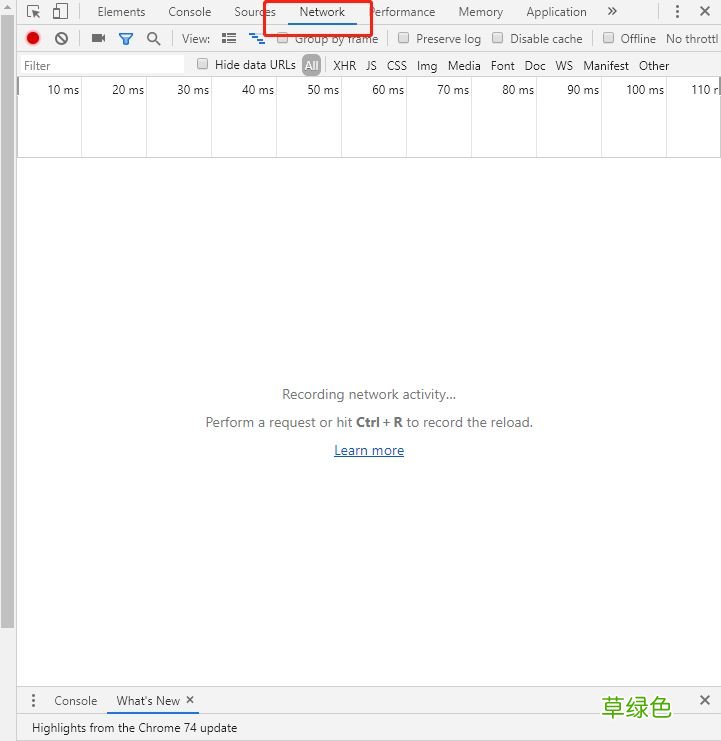This screenshot has width=721, height=741.
Task: Activate the inspect element picker icon
Action: 33,11
